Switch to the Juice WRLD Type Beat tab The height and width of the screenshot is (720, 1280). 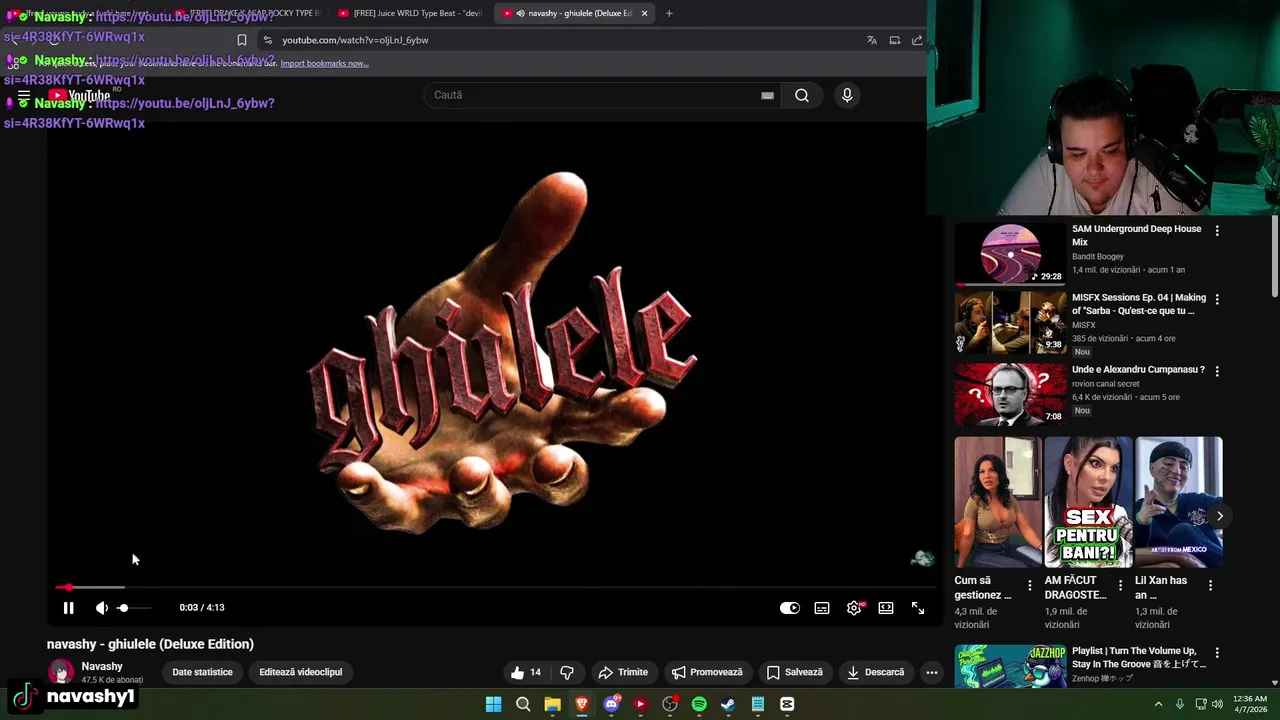coord(410,13)
